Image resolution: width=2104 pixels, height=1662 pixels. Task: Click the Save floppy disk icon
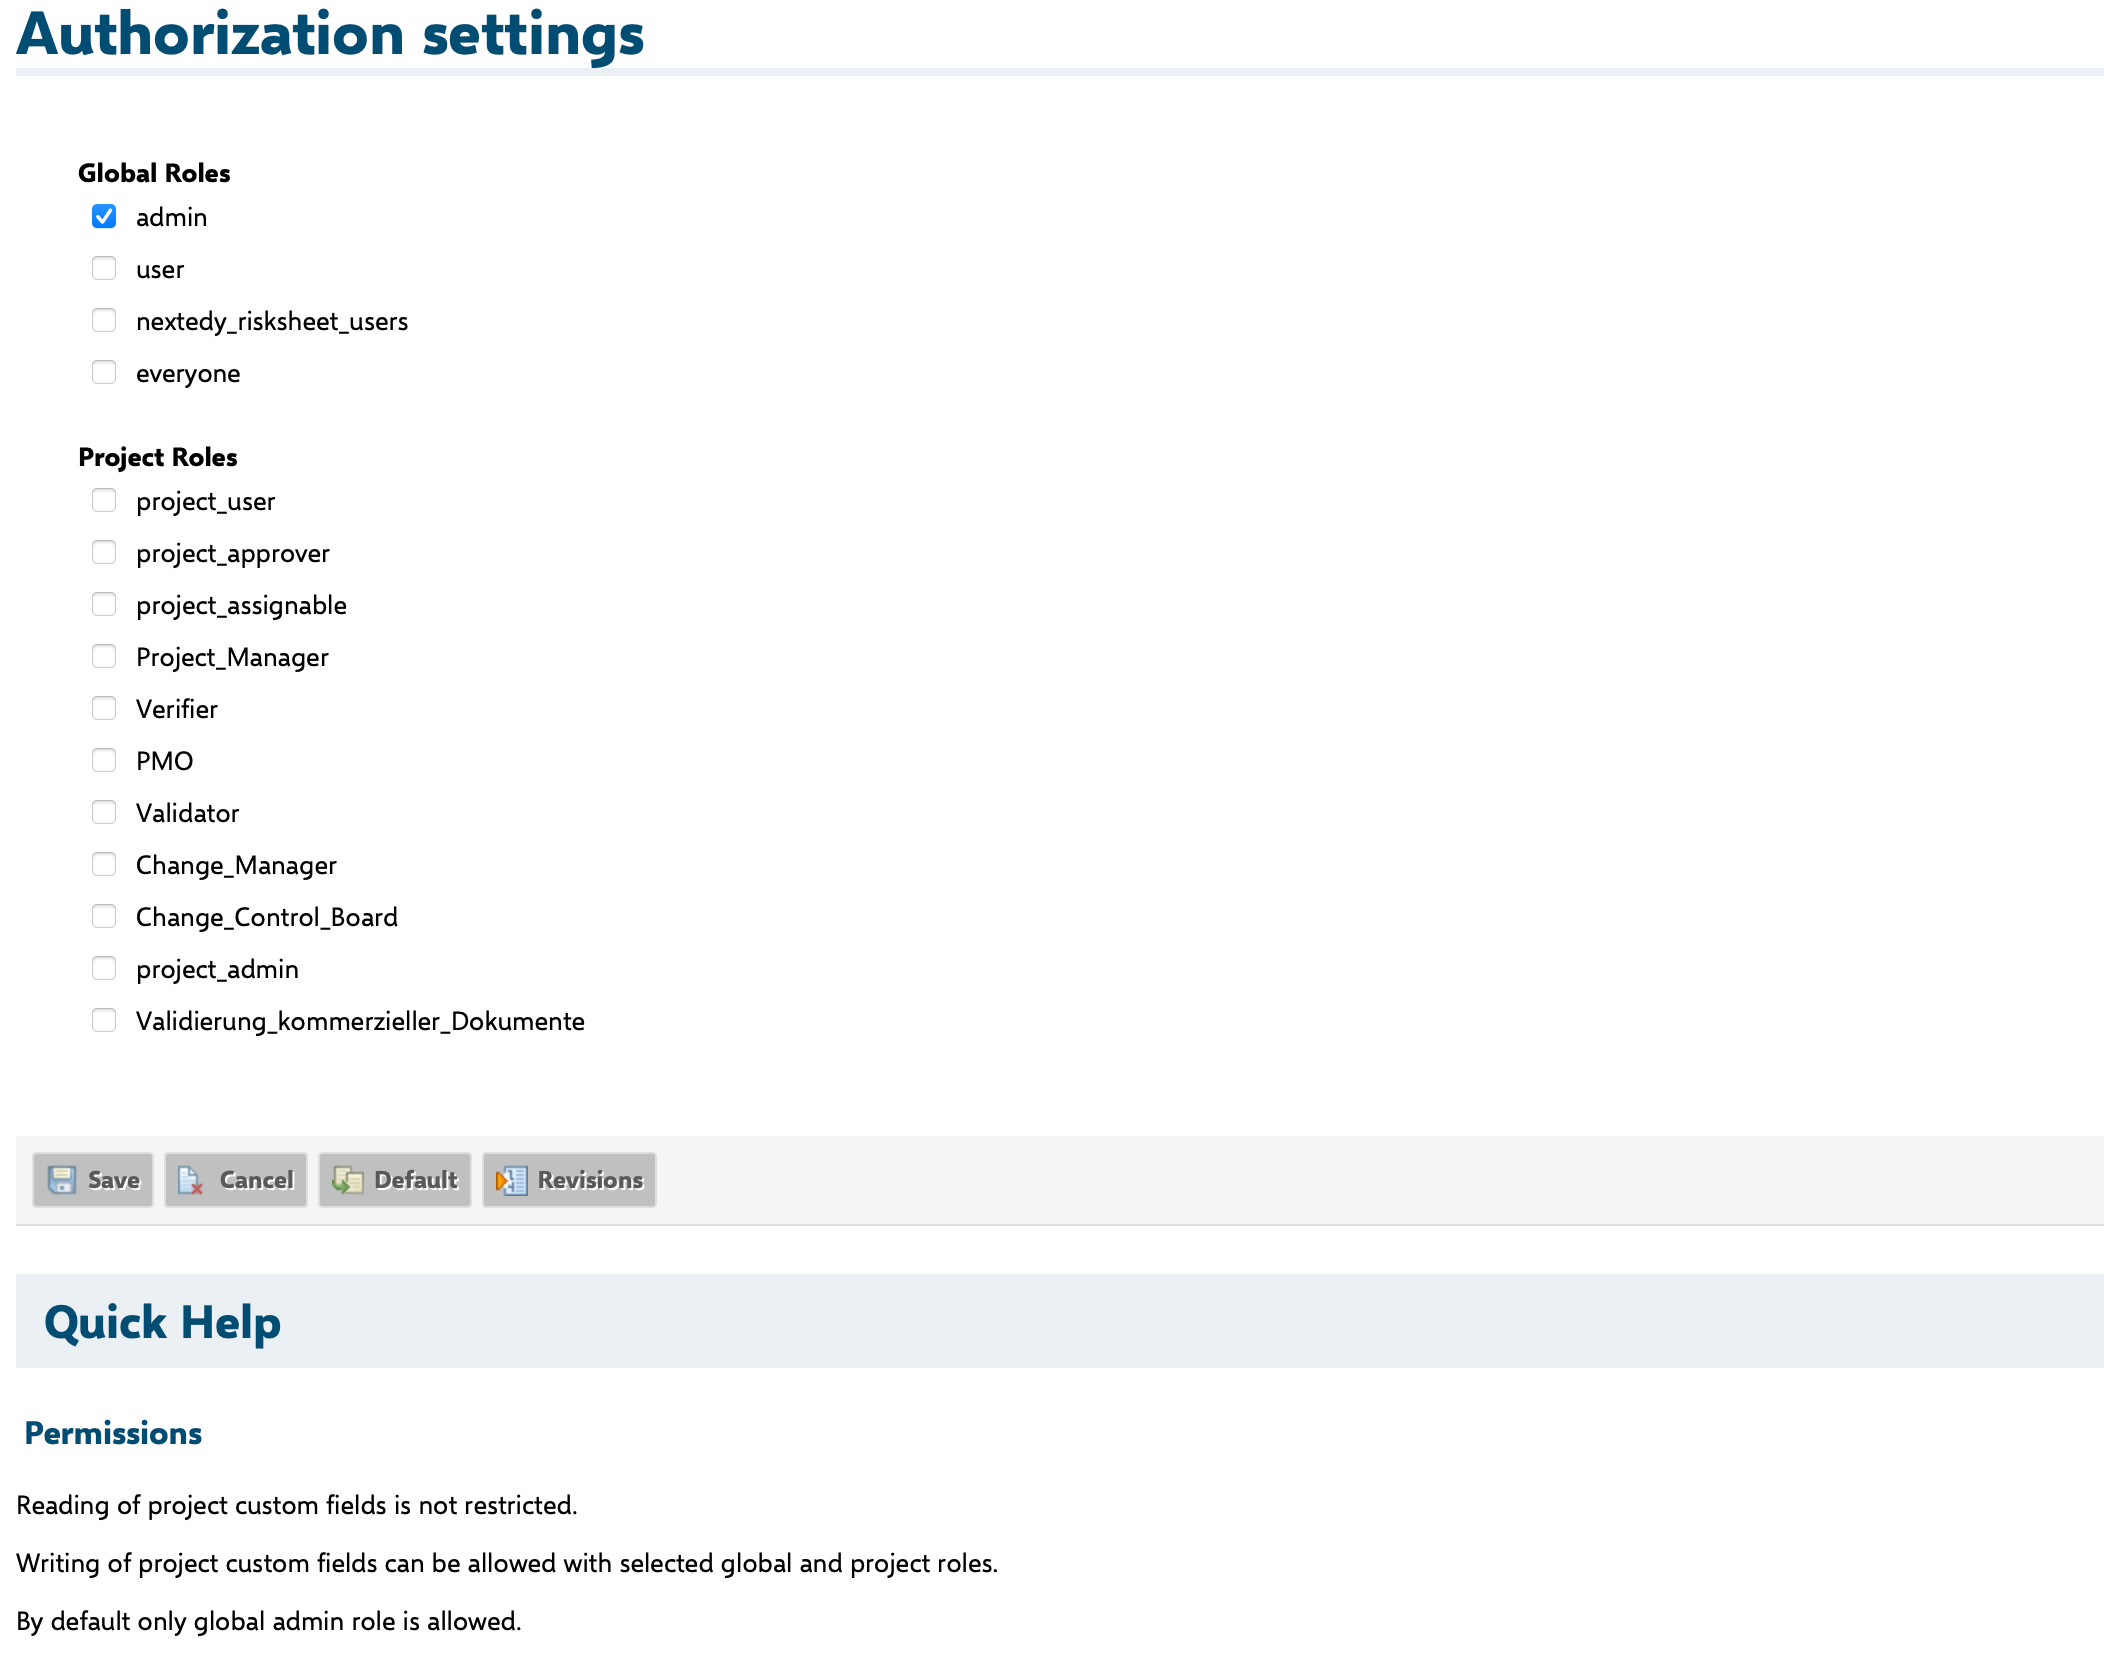62,1180
